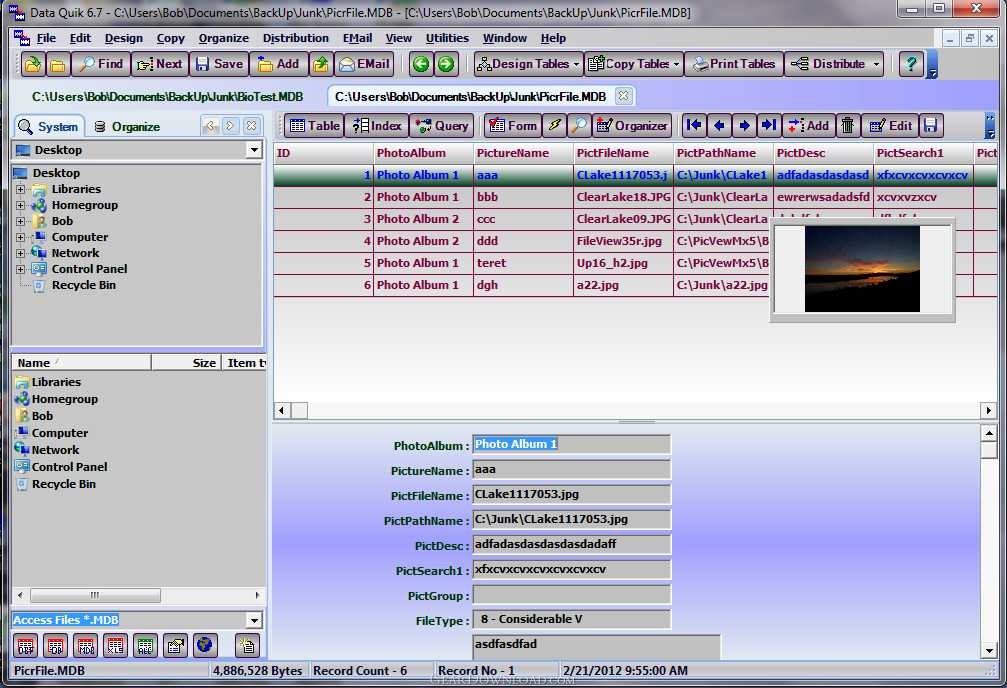This screenshot has width=1007, height=688.
Task: Expand the Bob tree node
Action: click(21, 222)
